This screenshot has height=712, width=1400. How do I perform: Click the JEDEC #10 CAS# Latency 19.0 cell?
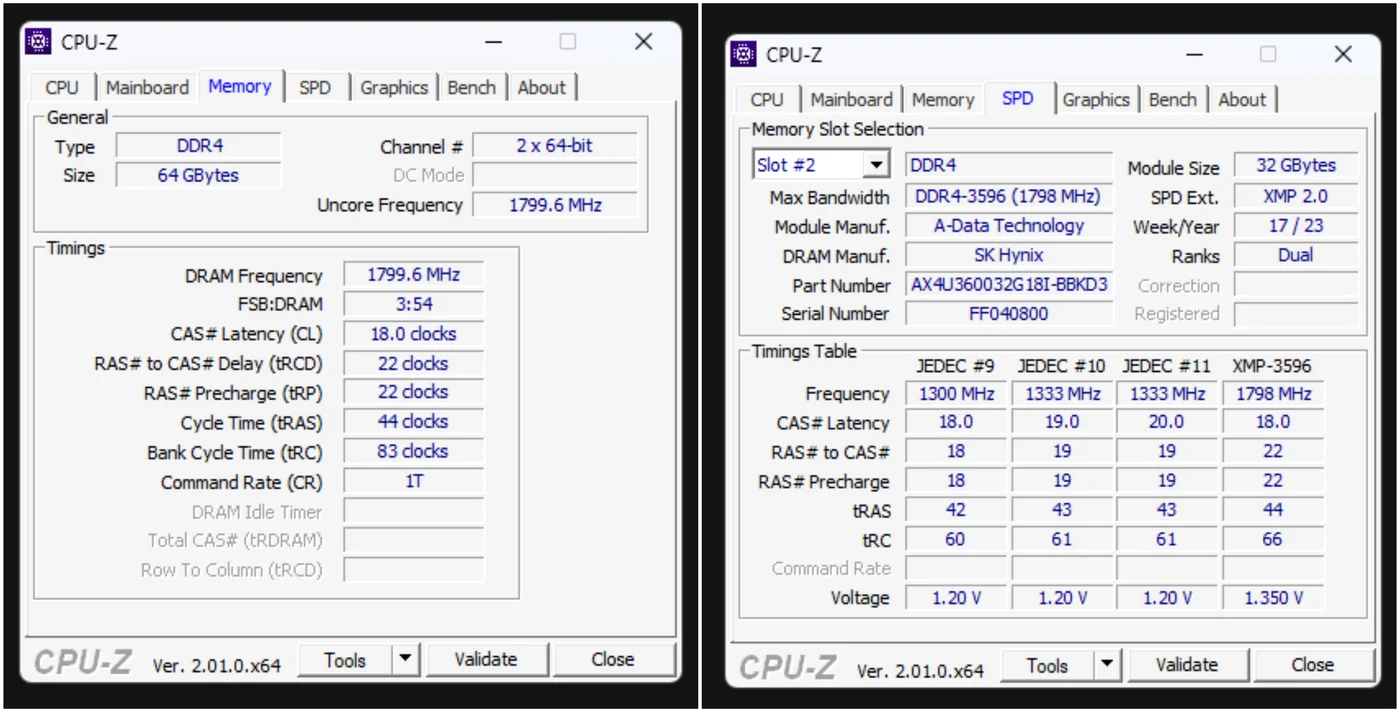[1062, 422]
